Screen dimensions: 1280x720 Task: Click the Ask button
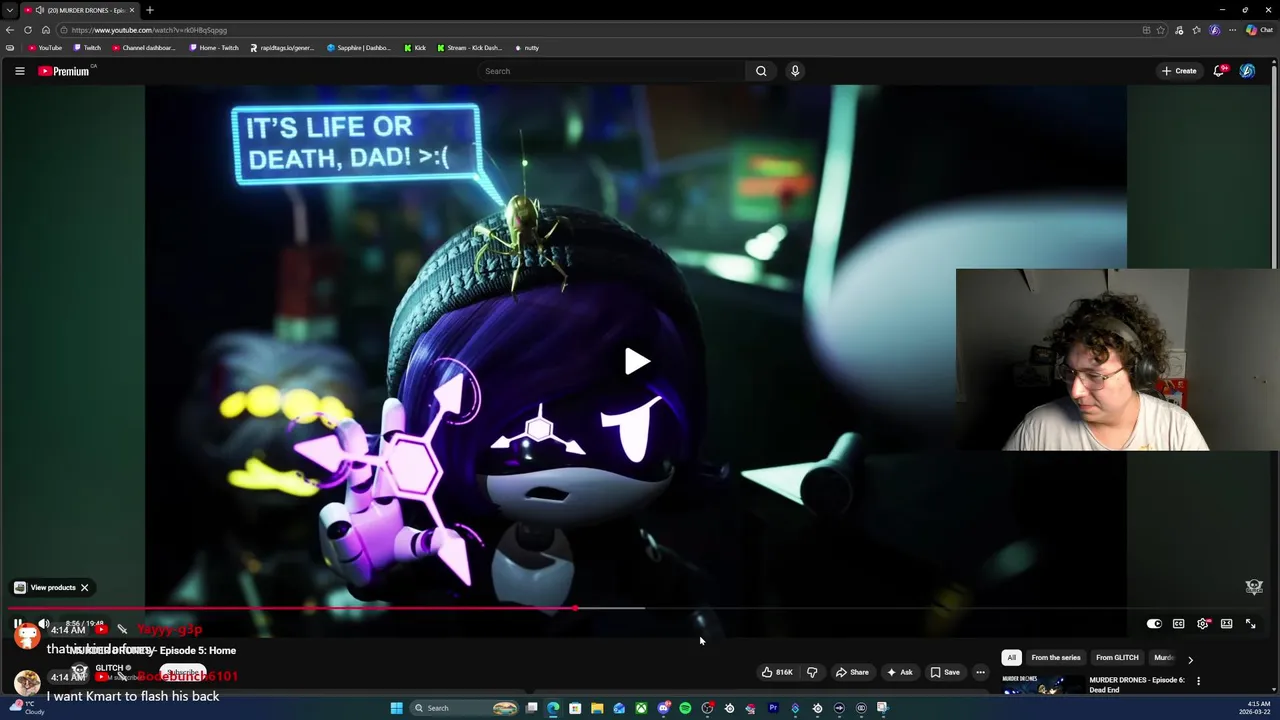(899, 672)
